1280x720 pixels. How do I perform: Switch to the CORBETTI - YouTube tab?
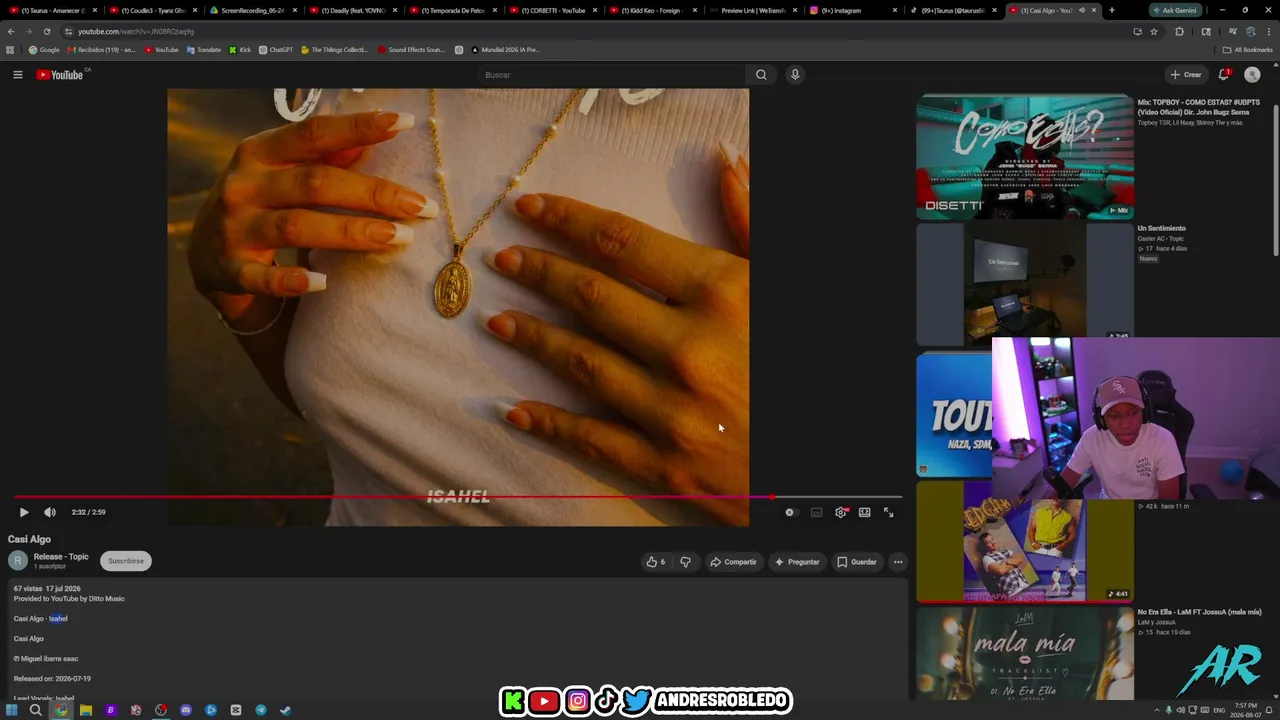pyautogui.click(x=552, y=10)
